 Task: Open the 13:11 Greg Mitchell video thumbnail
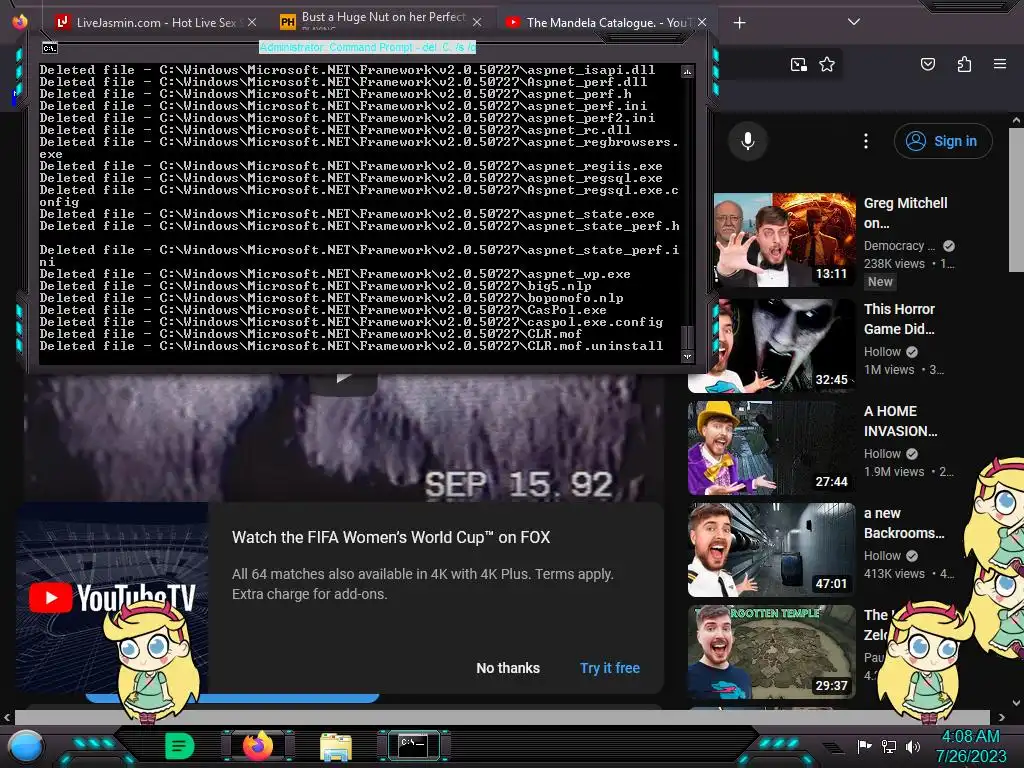point(784,240)
